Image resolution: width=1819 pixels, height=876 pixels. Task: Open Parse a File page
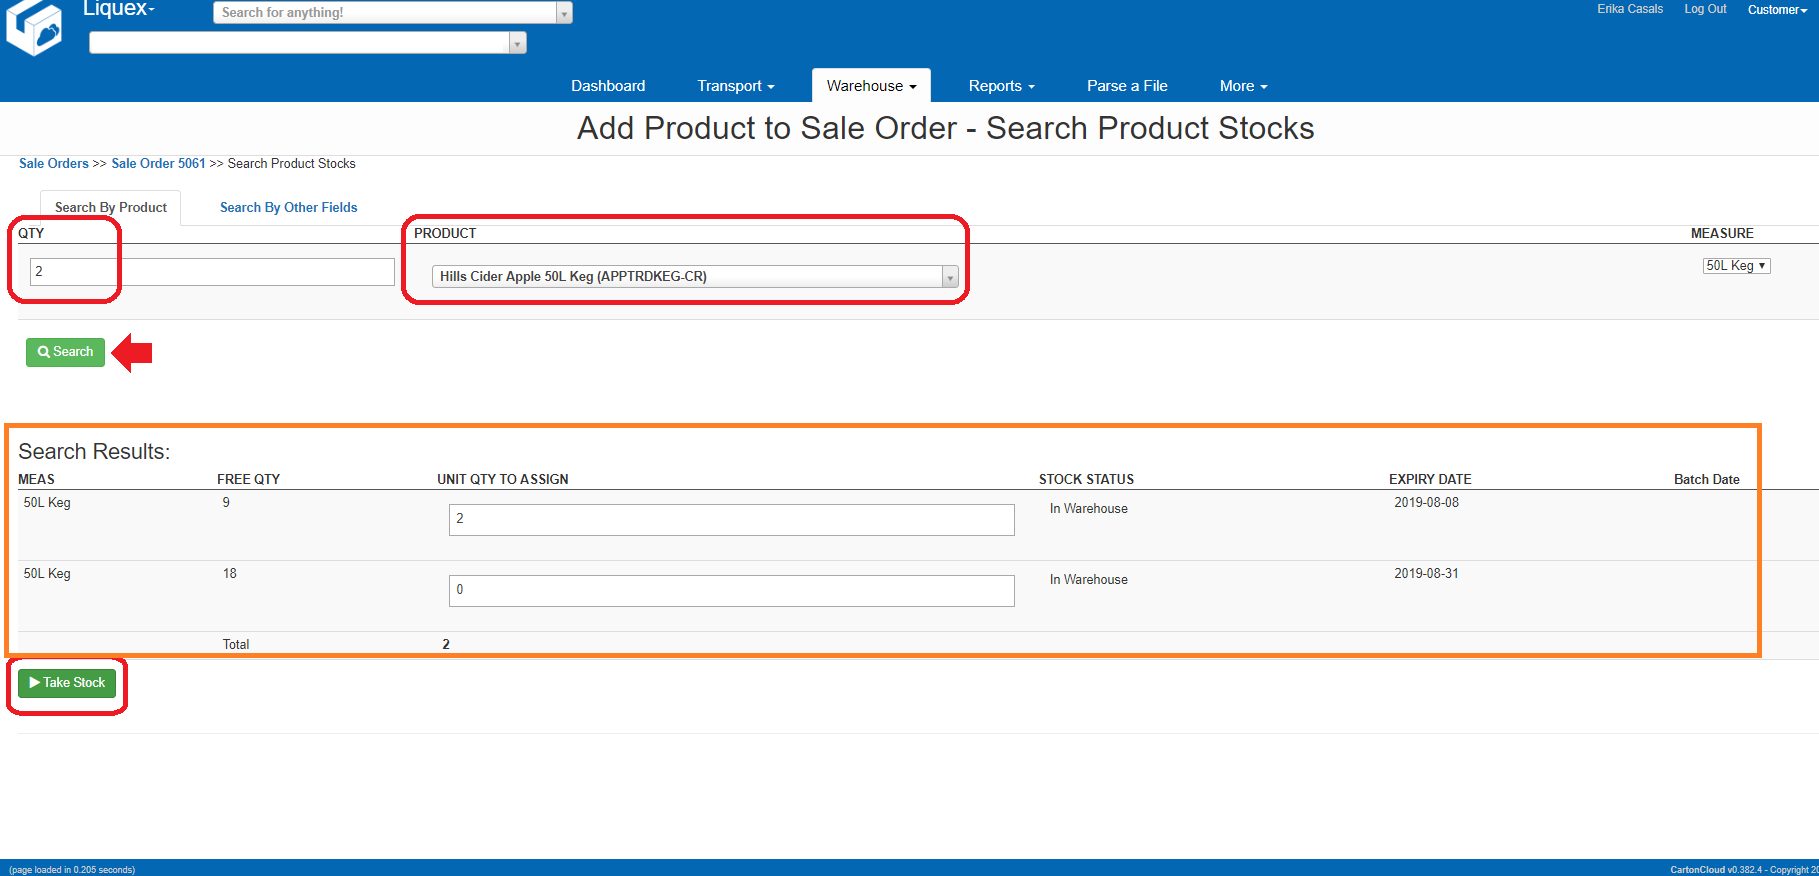point(1127,86)
